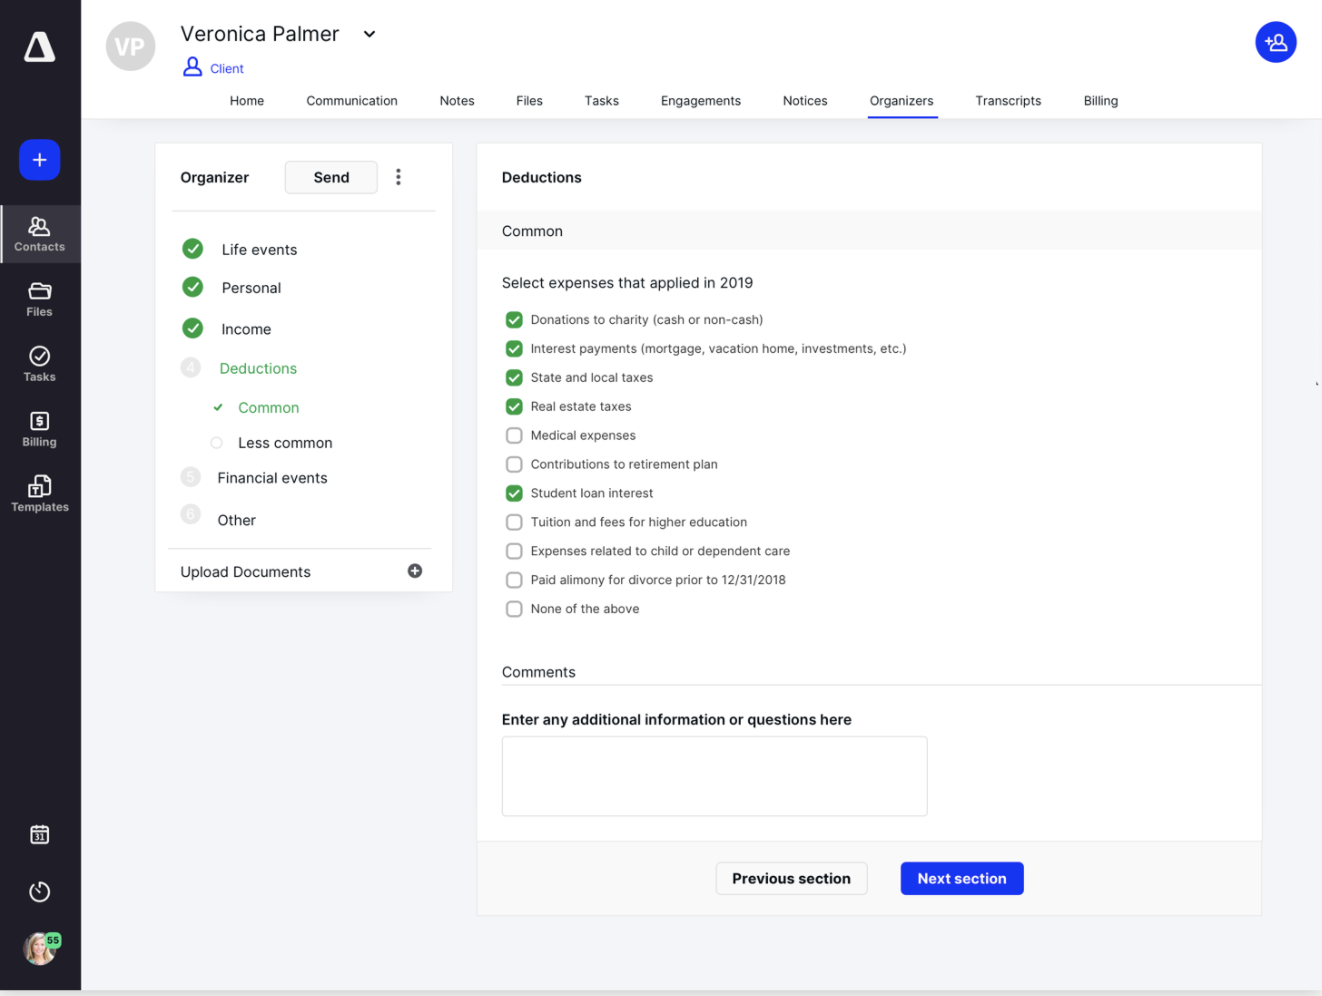Image resolution: width=1322 pixels, height=996 pixels.
Task: Open the calendar icon in sidebar
Action: (x=40, y=834)
